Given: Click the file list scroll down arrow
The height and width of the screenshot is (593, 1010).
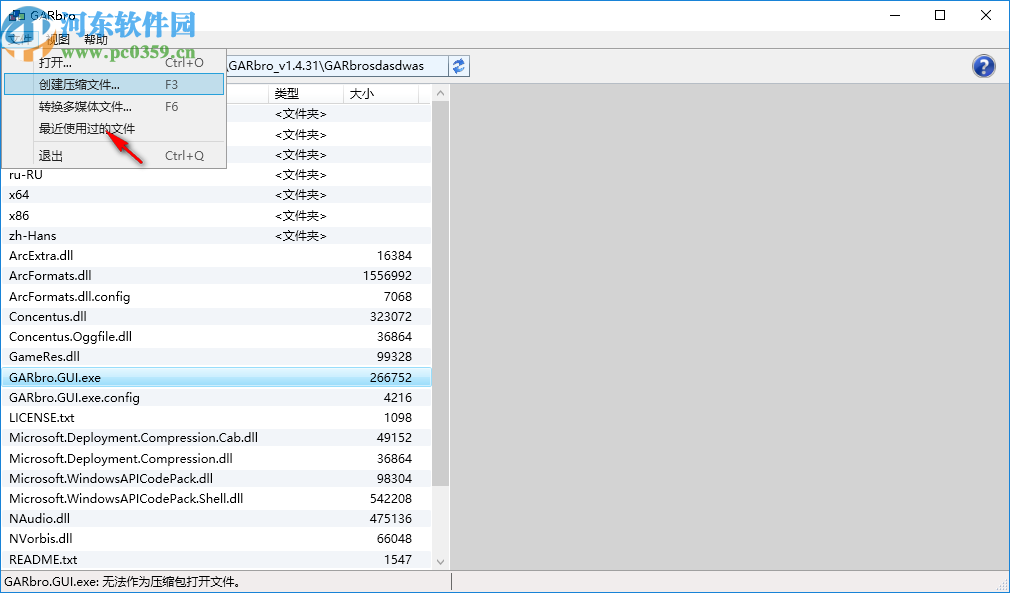Looking at the screenshot, I should 441,561.
